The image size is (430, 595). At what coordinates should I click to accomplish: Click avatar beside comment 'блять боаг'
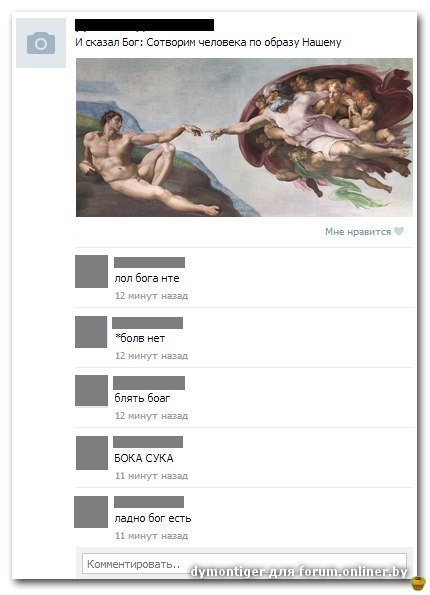[91, 390]
